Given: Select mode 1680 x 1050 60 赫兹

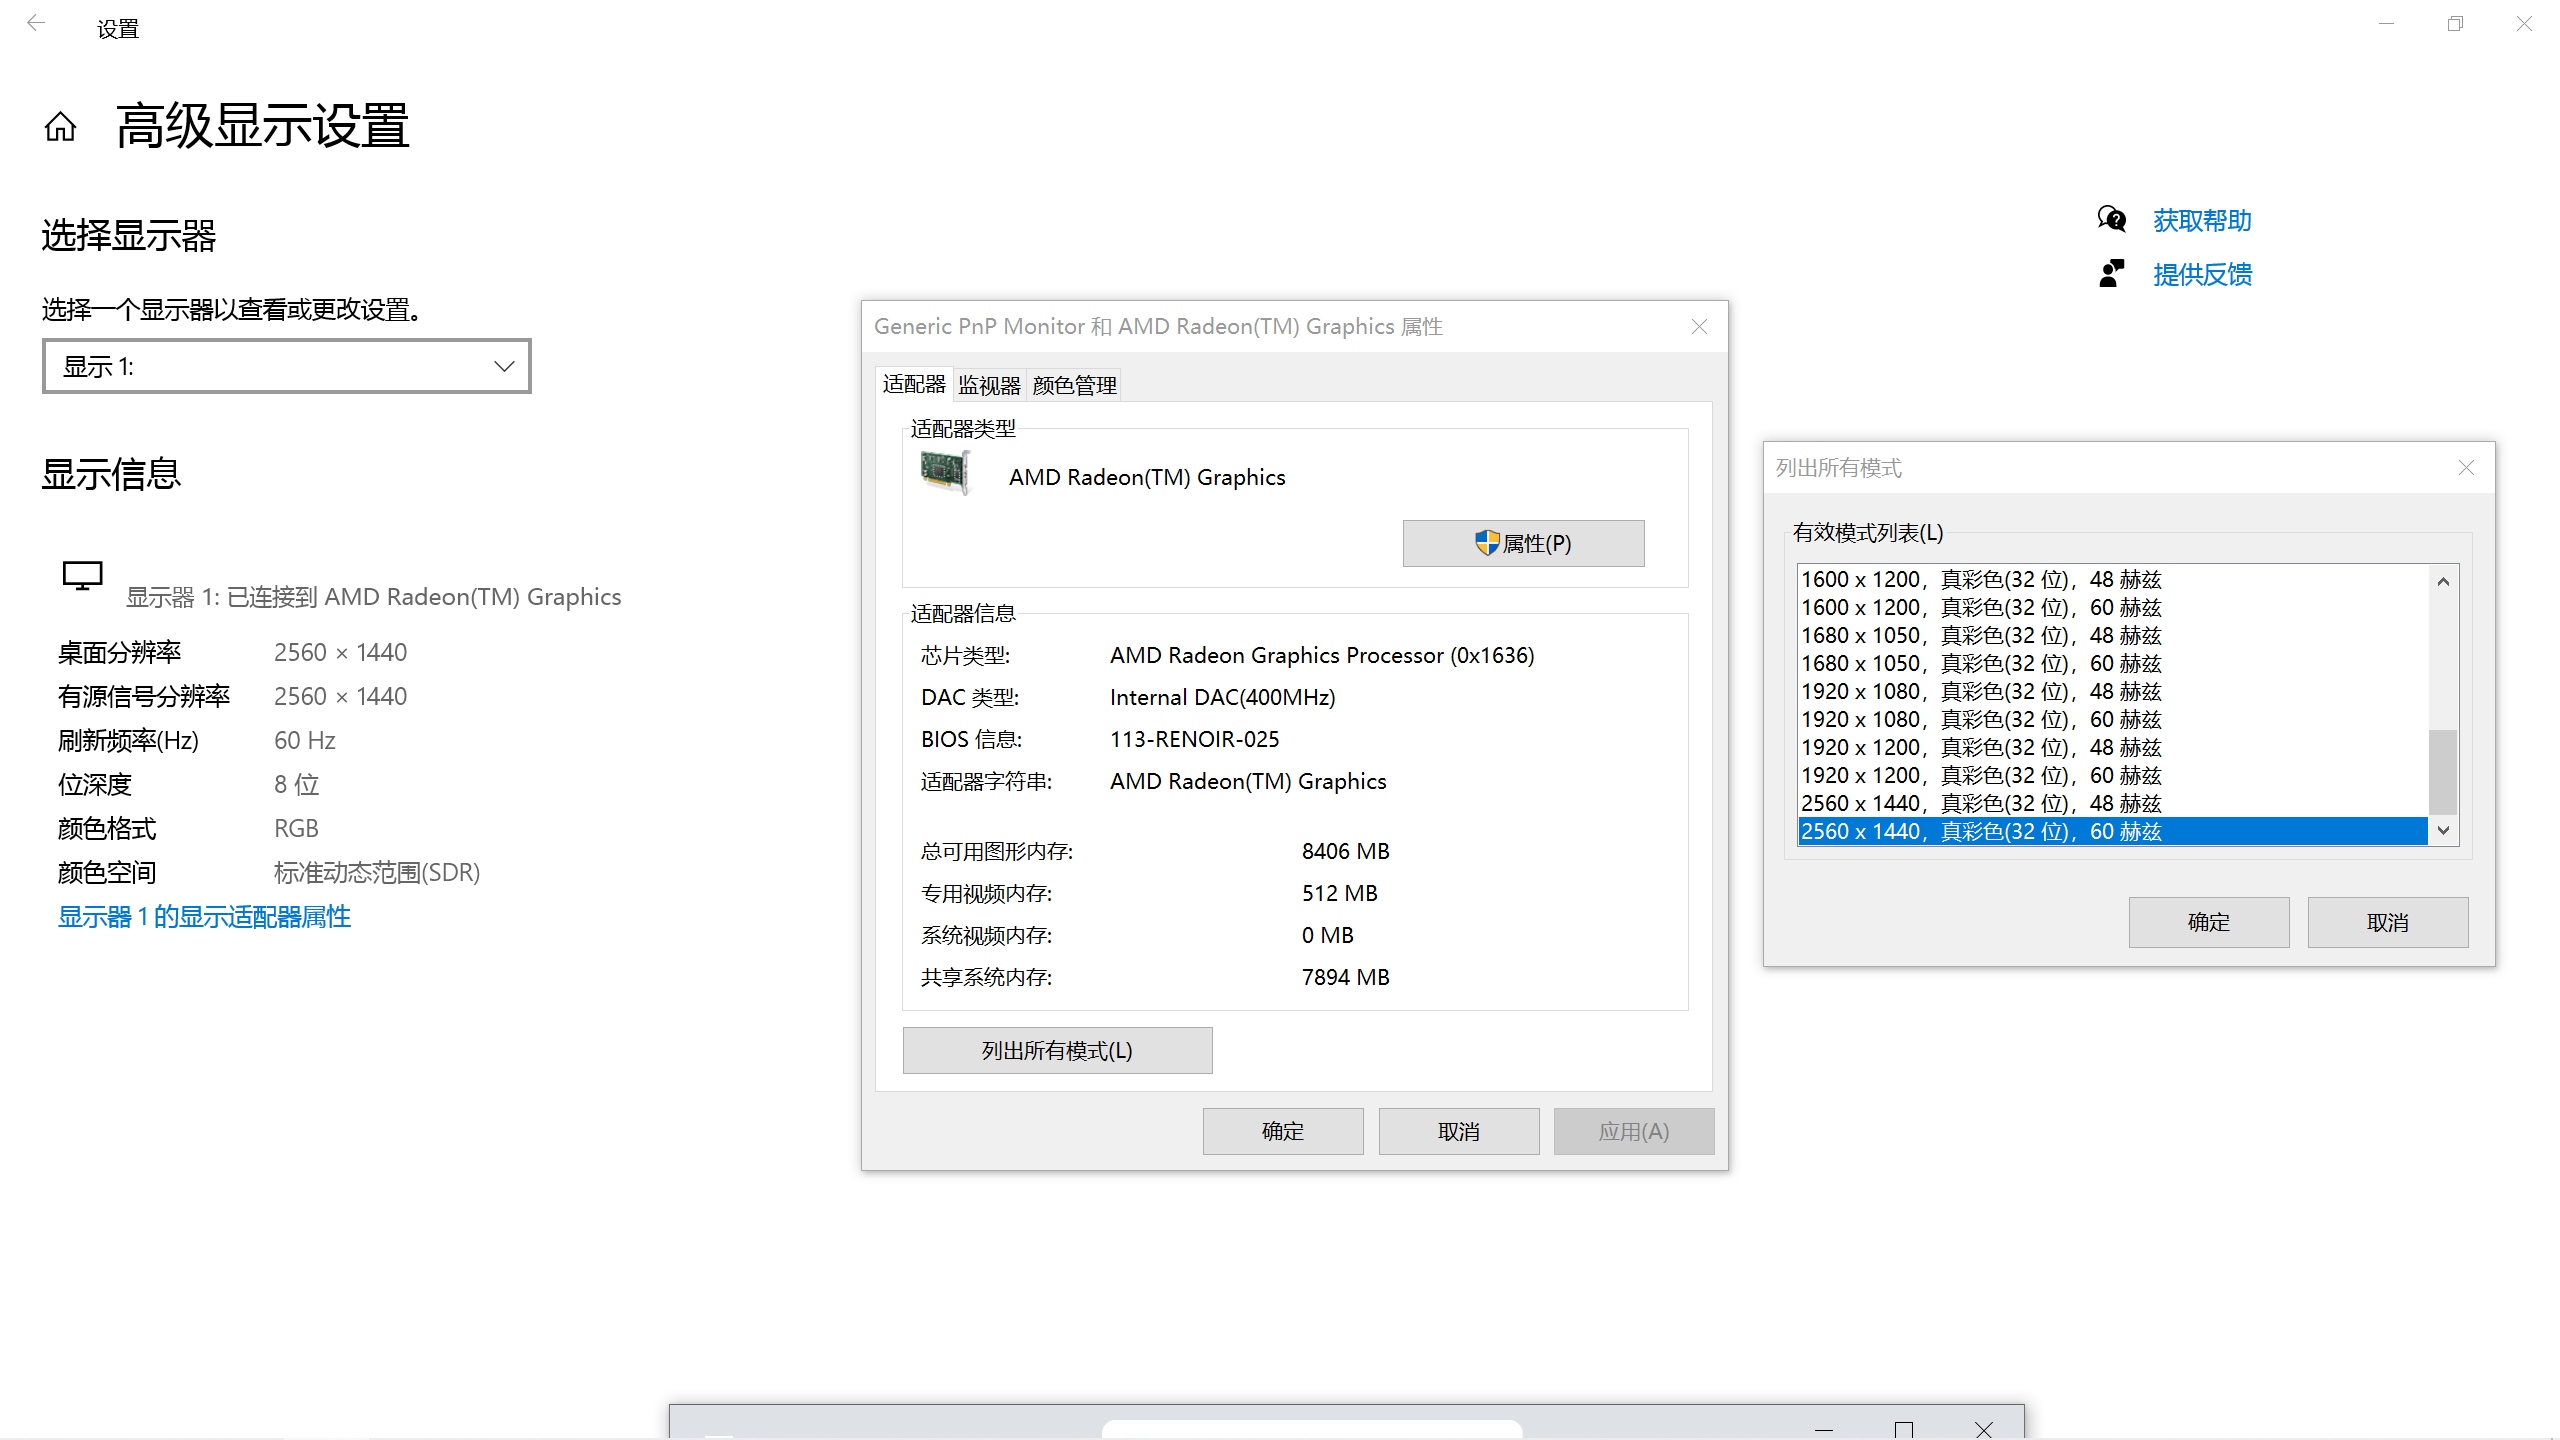Looking at the screenshot, I should click(x=2113, y=664).
